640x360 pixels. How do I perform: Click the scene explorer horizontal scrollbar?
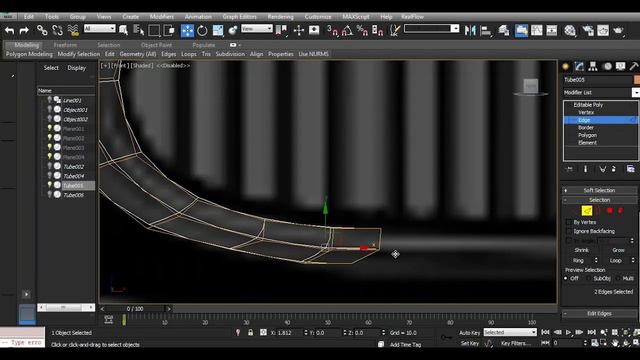[66, 307]
